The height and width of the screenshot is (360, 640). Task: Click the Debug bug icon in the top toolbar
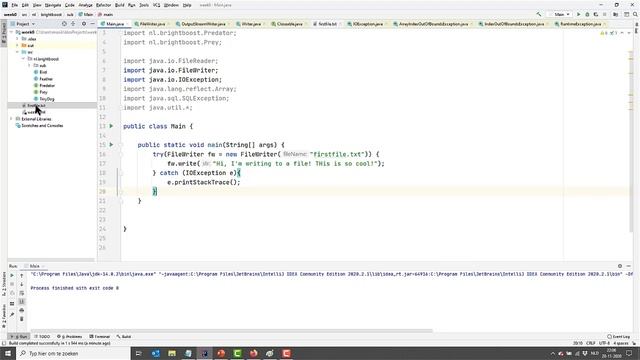[587, 14]
